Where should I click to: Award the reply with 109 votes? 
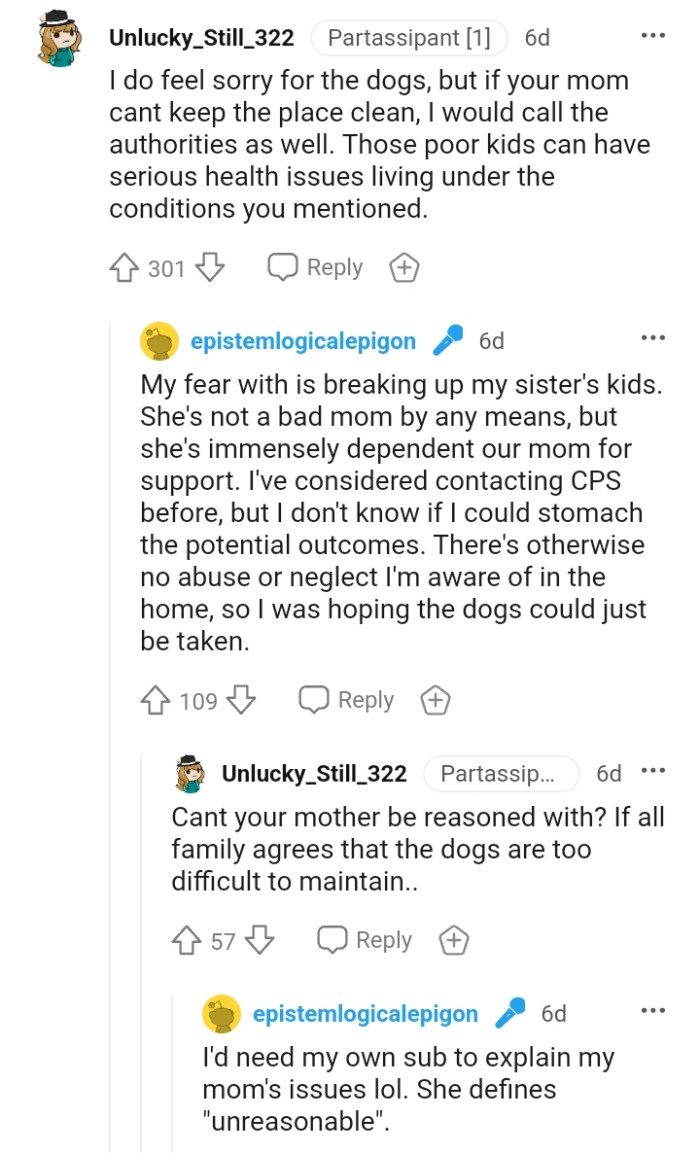(x=435, y=700)
